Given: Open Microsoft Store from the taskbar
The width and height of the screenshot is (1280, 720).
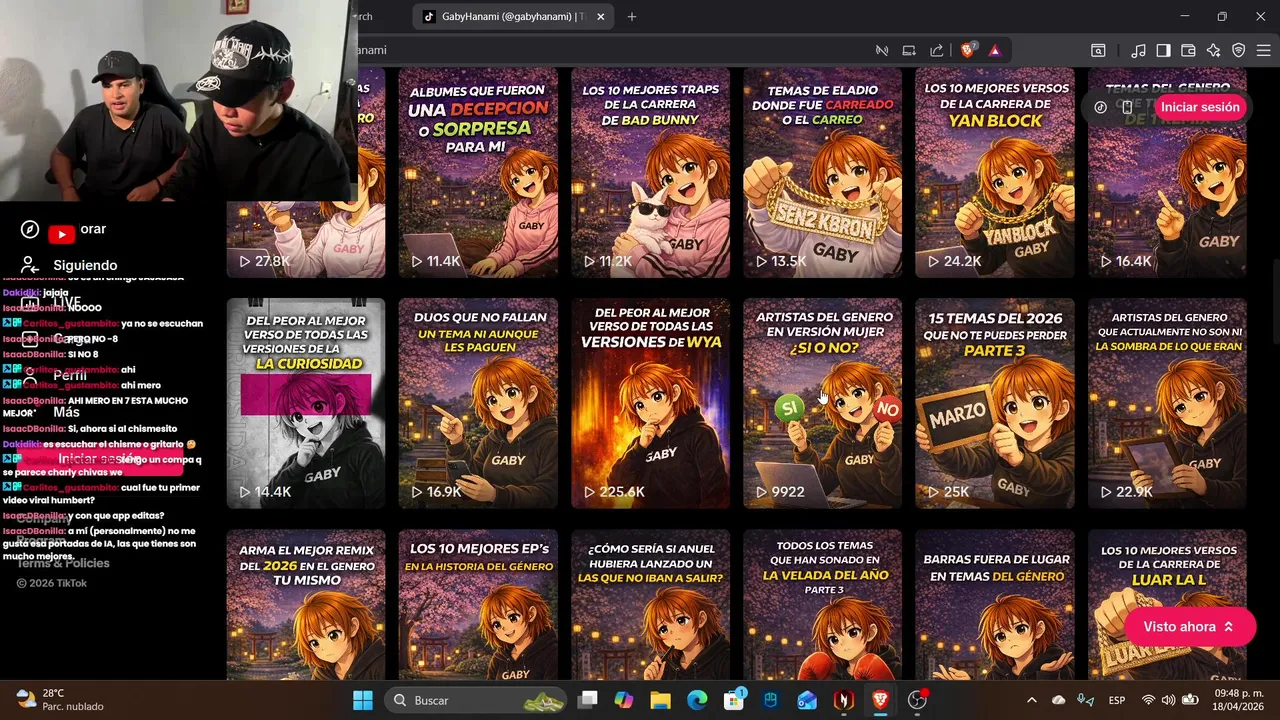Looking at the screenshot, I should tap(734, 700).
